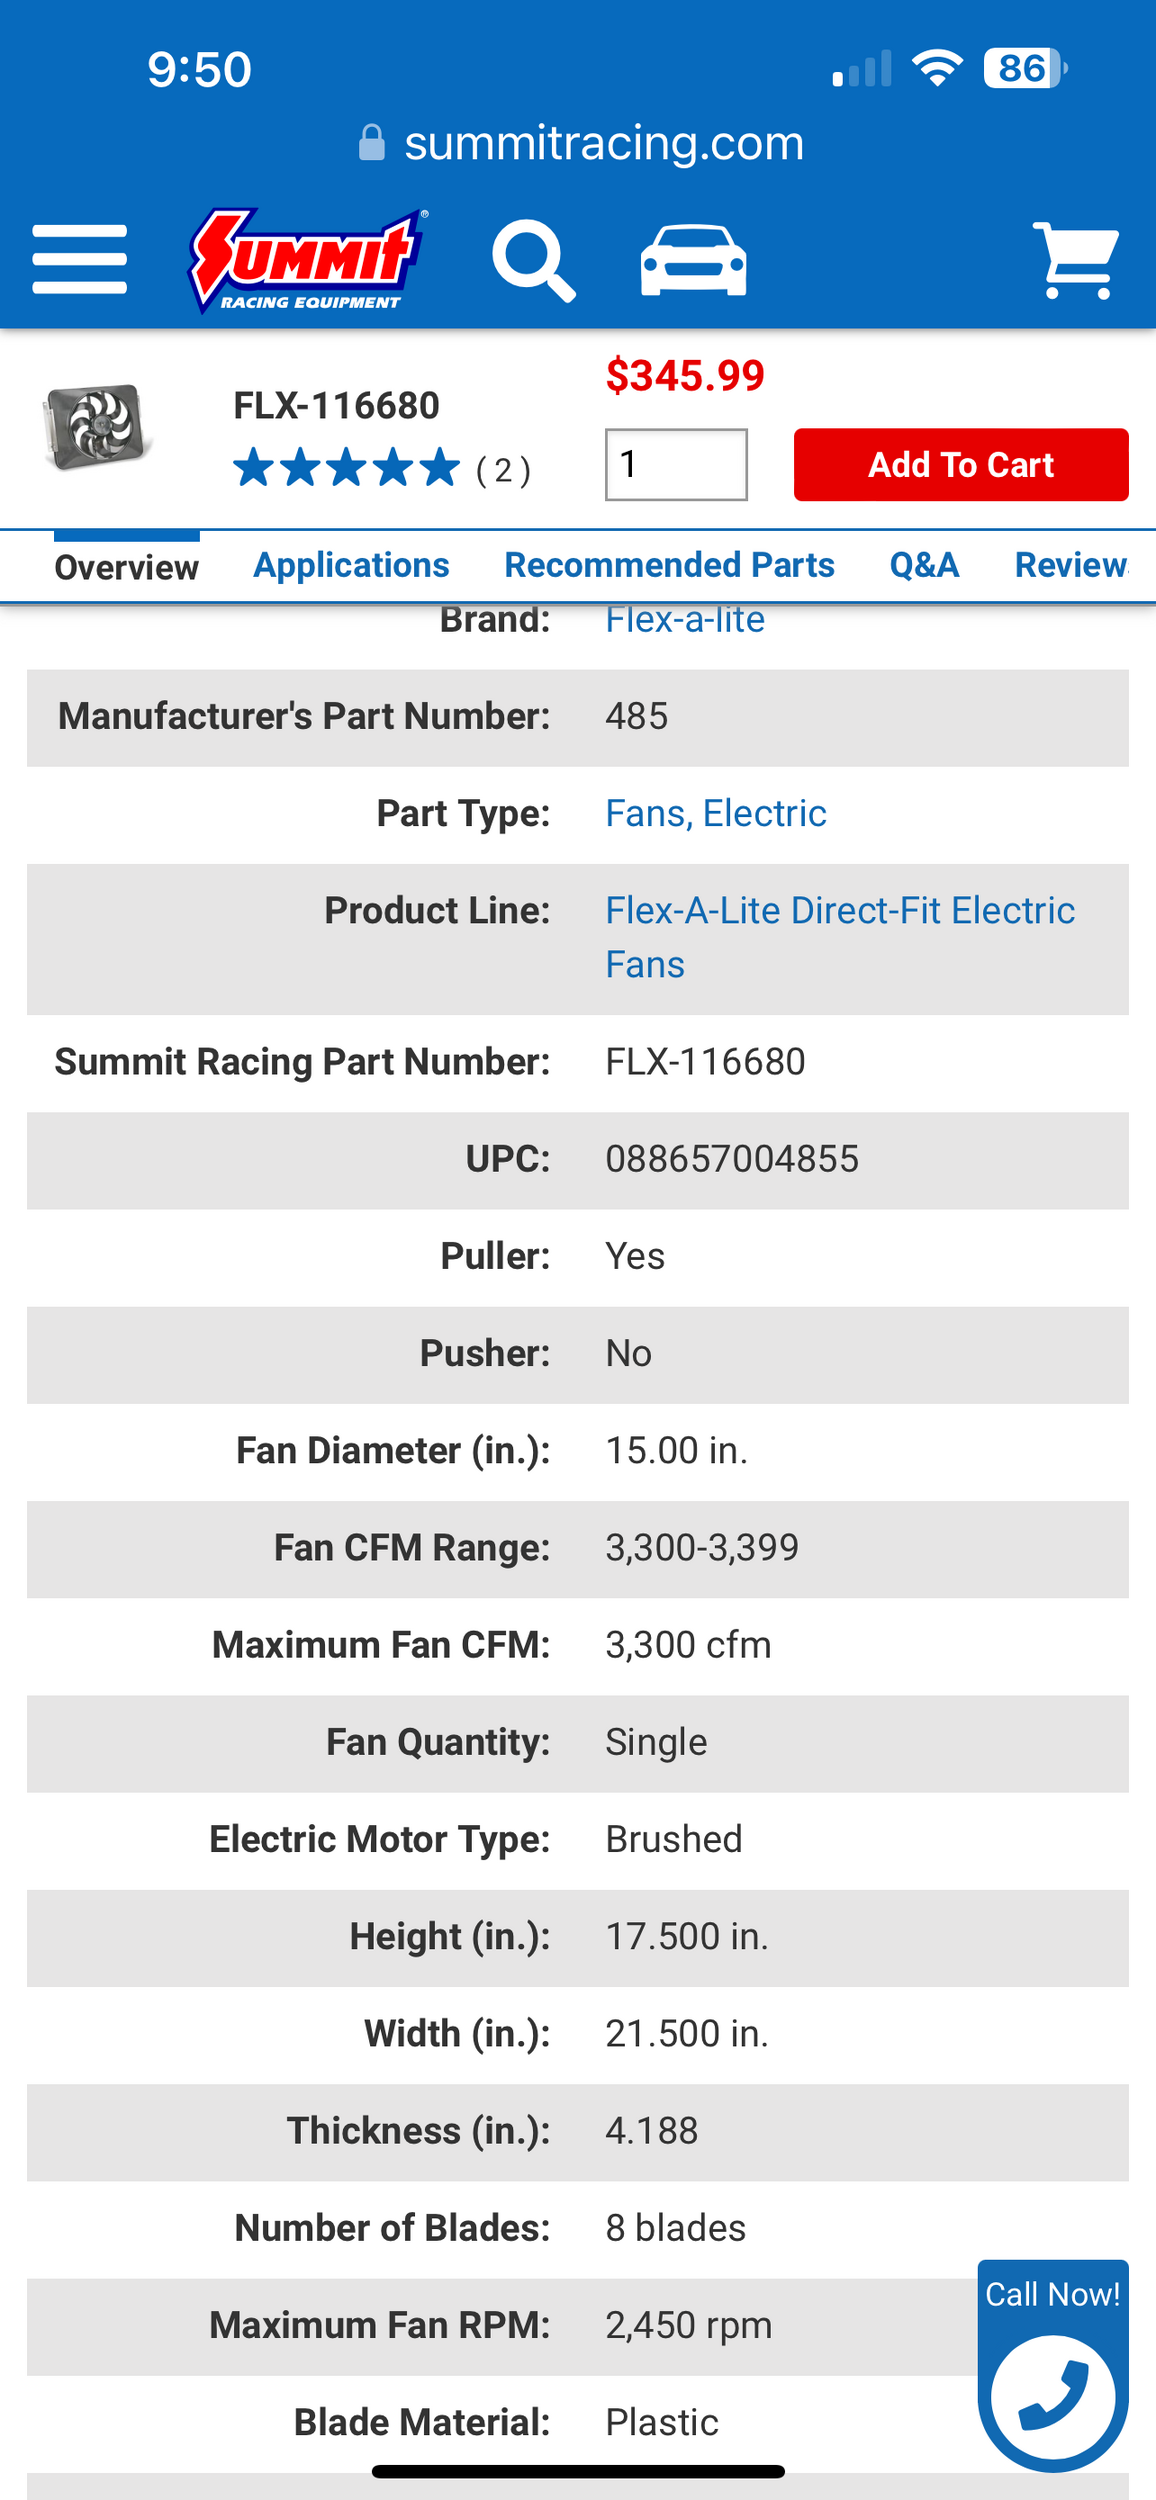Image resolution: width=1156 pixels, height=2500 pixels.
Task: Tap the summitracing.com address bar
Action: click(x=603, y=143)
